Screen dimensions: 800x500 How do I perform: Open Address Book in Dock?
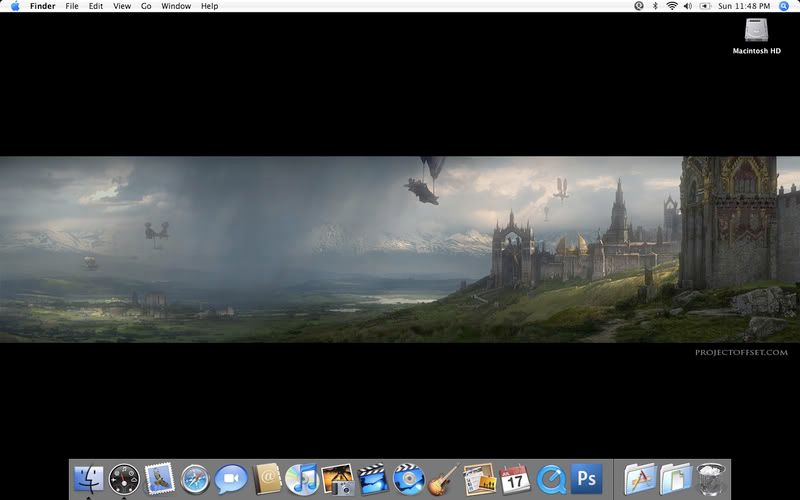(x=267, y=479)
